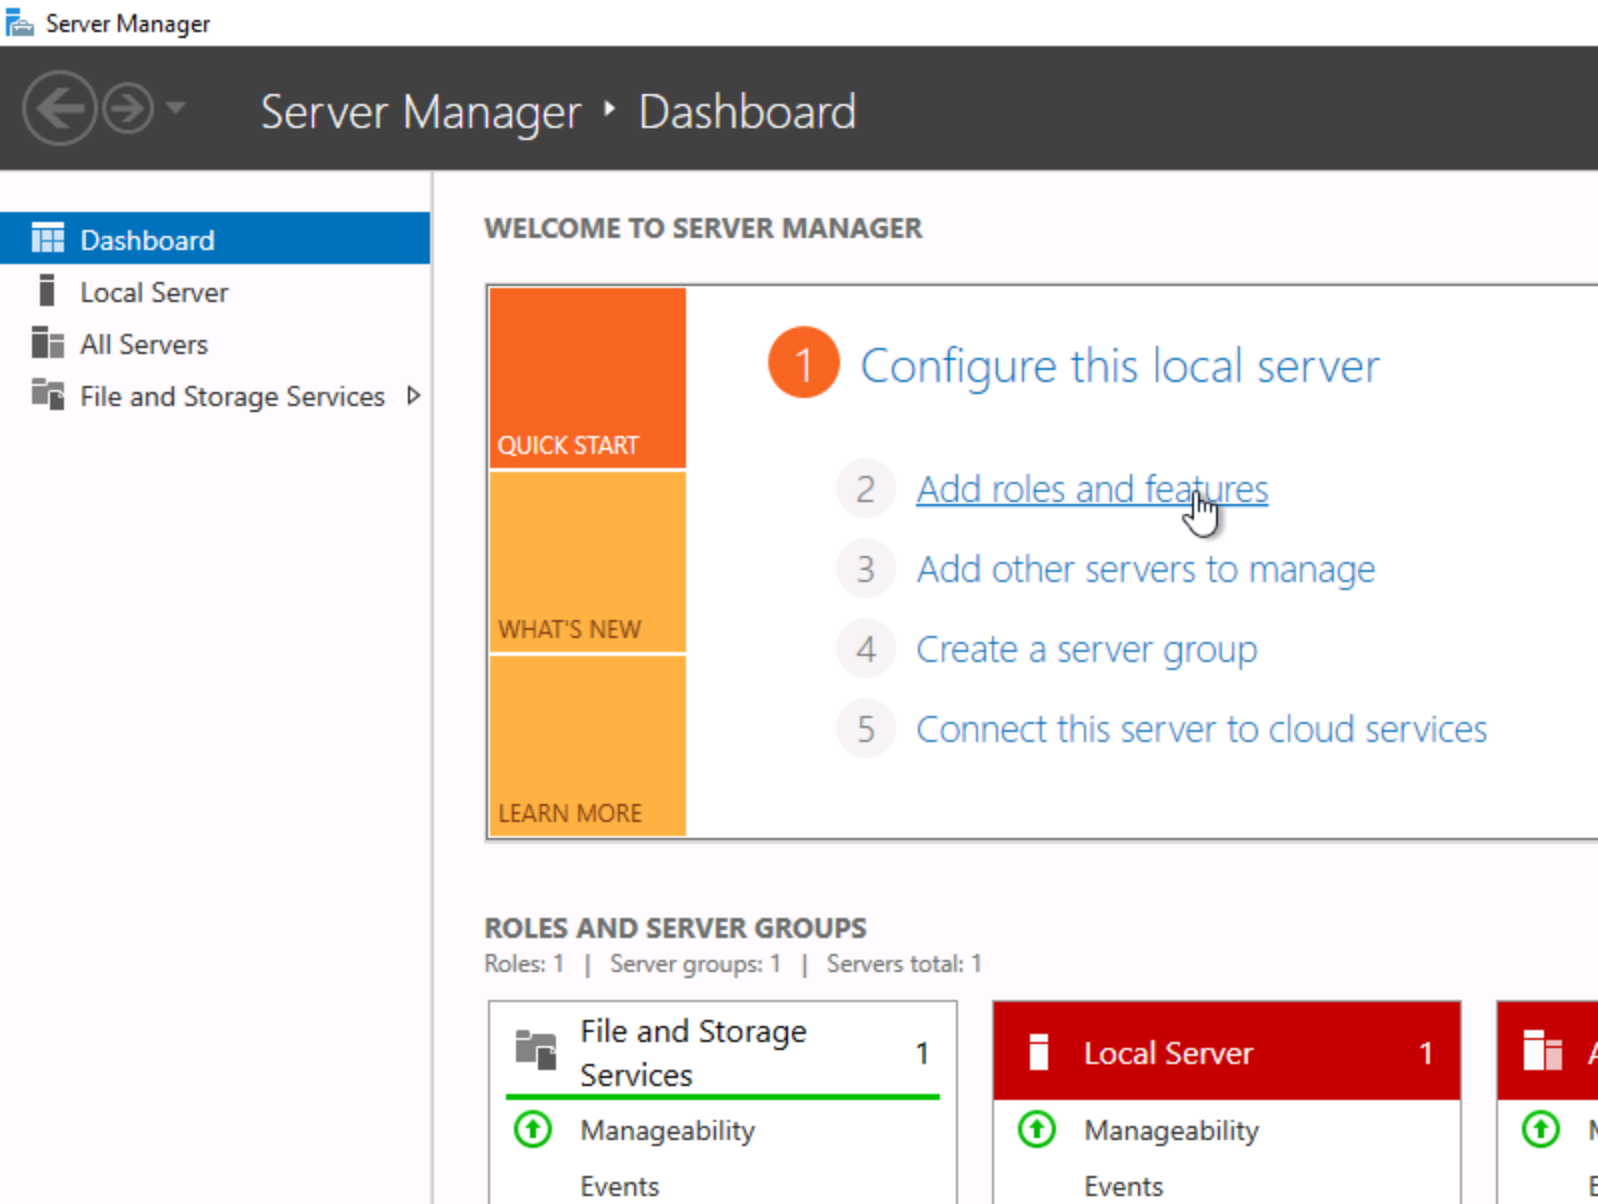Click the Dashboard grid icon in sidebar
This screenshot has height=1204, width=1598.
[47, 238]
